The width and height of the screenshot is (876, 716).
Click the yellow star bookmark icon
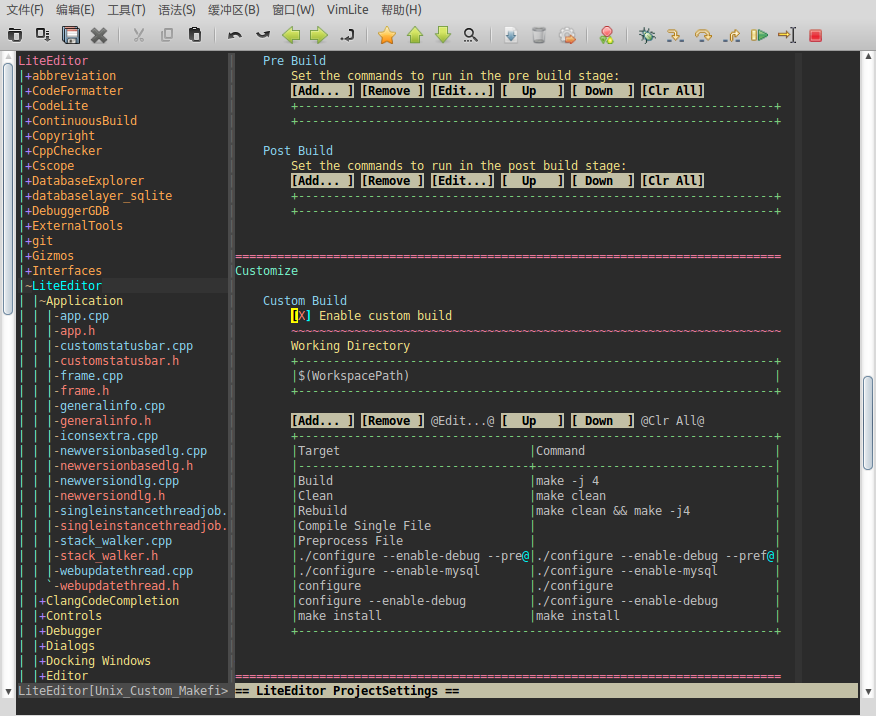pyautogui.click(x=387, y=35)
